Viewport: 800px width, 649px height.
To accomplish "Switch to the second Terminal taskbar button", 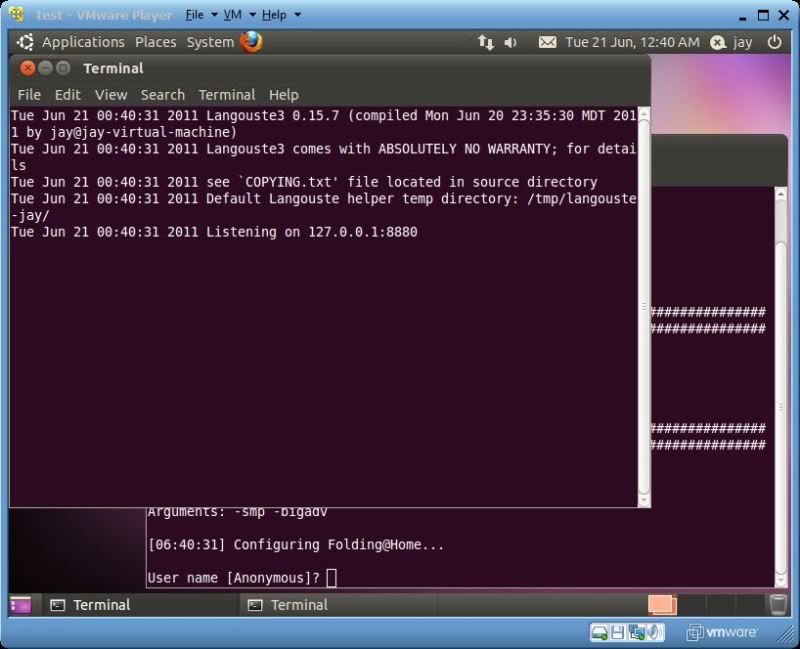I will 338,605.
